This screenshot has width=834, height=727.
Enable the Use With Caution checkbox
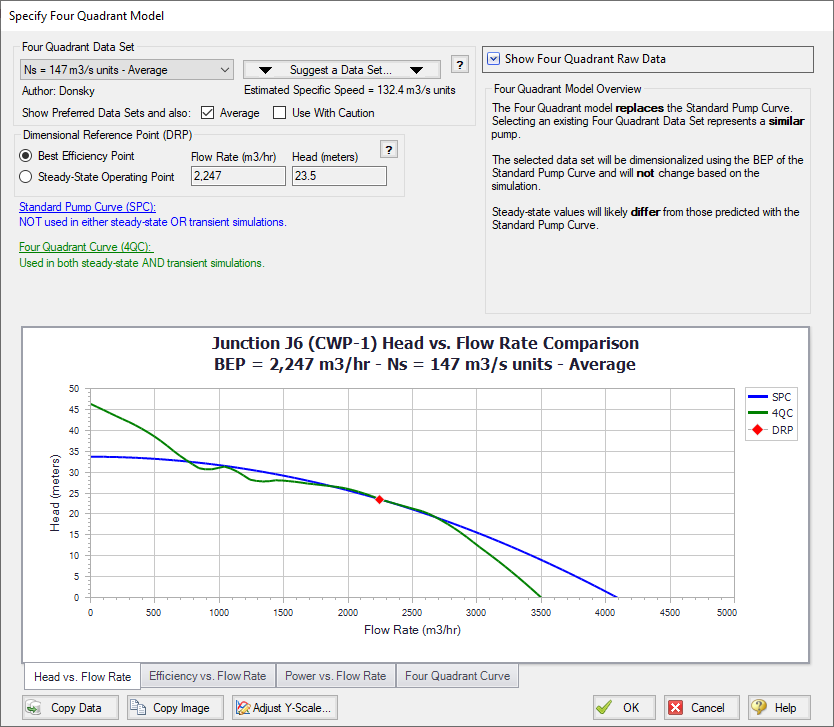coord(280,113)
